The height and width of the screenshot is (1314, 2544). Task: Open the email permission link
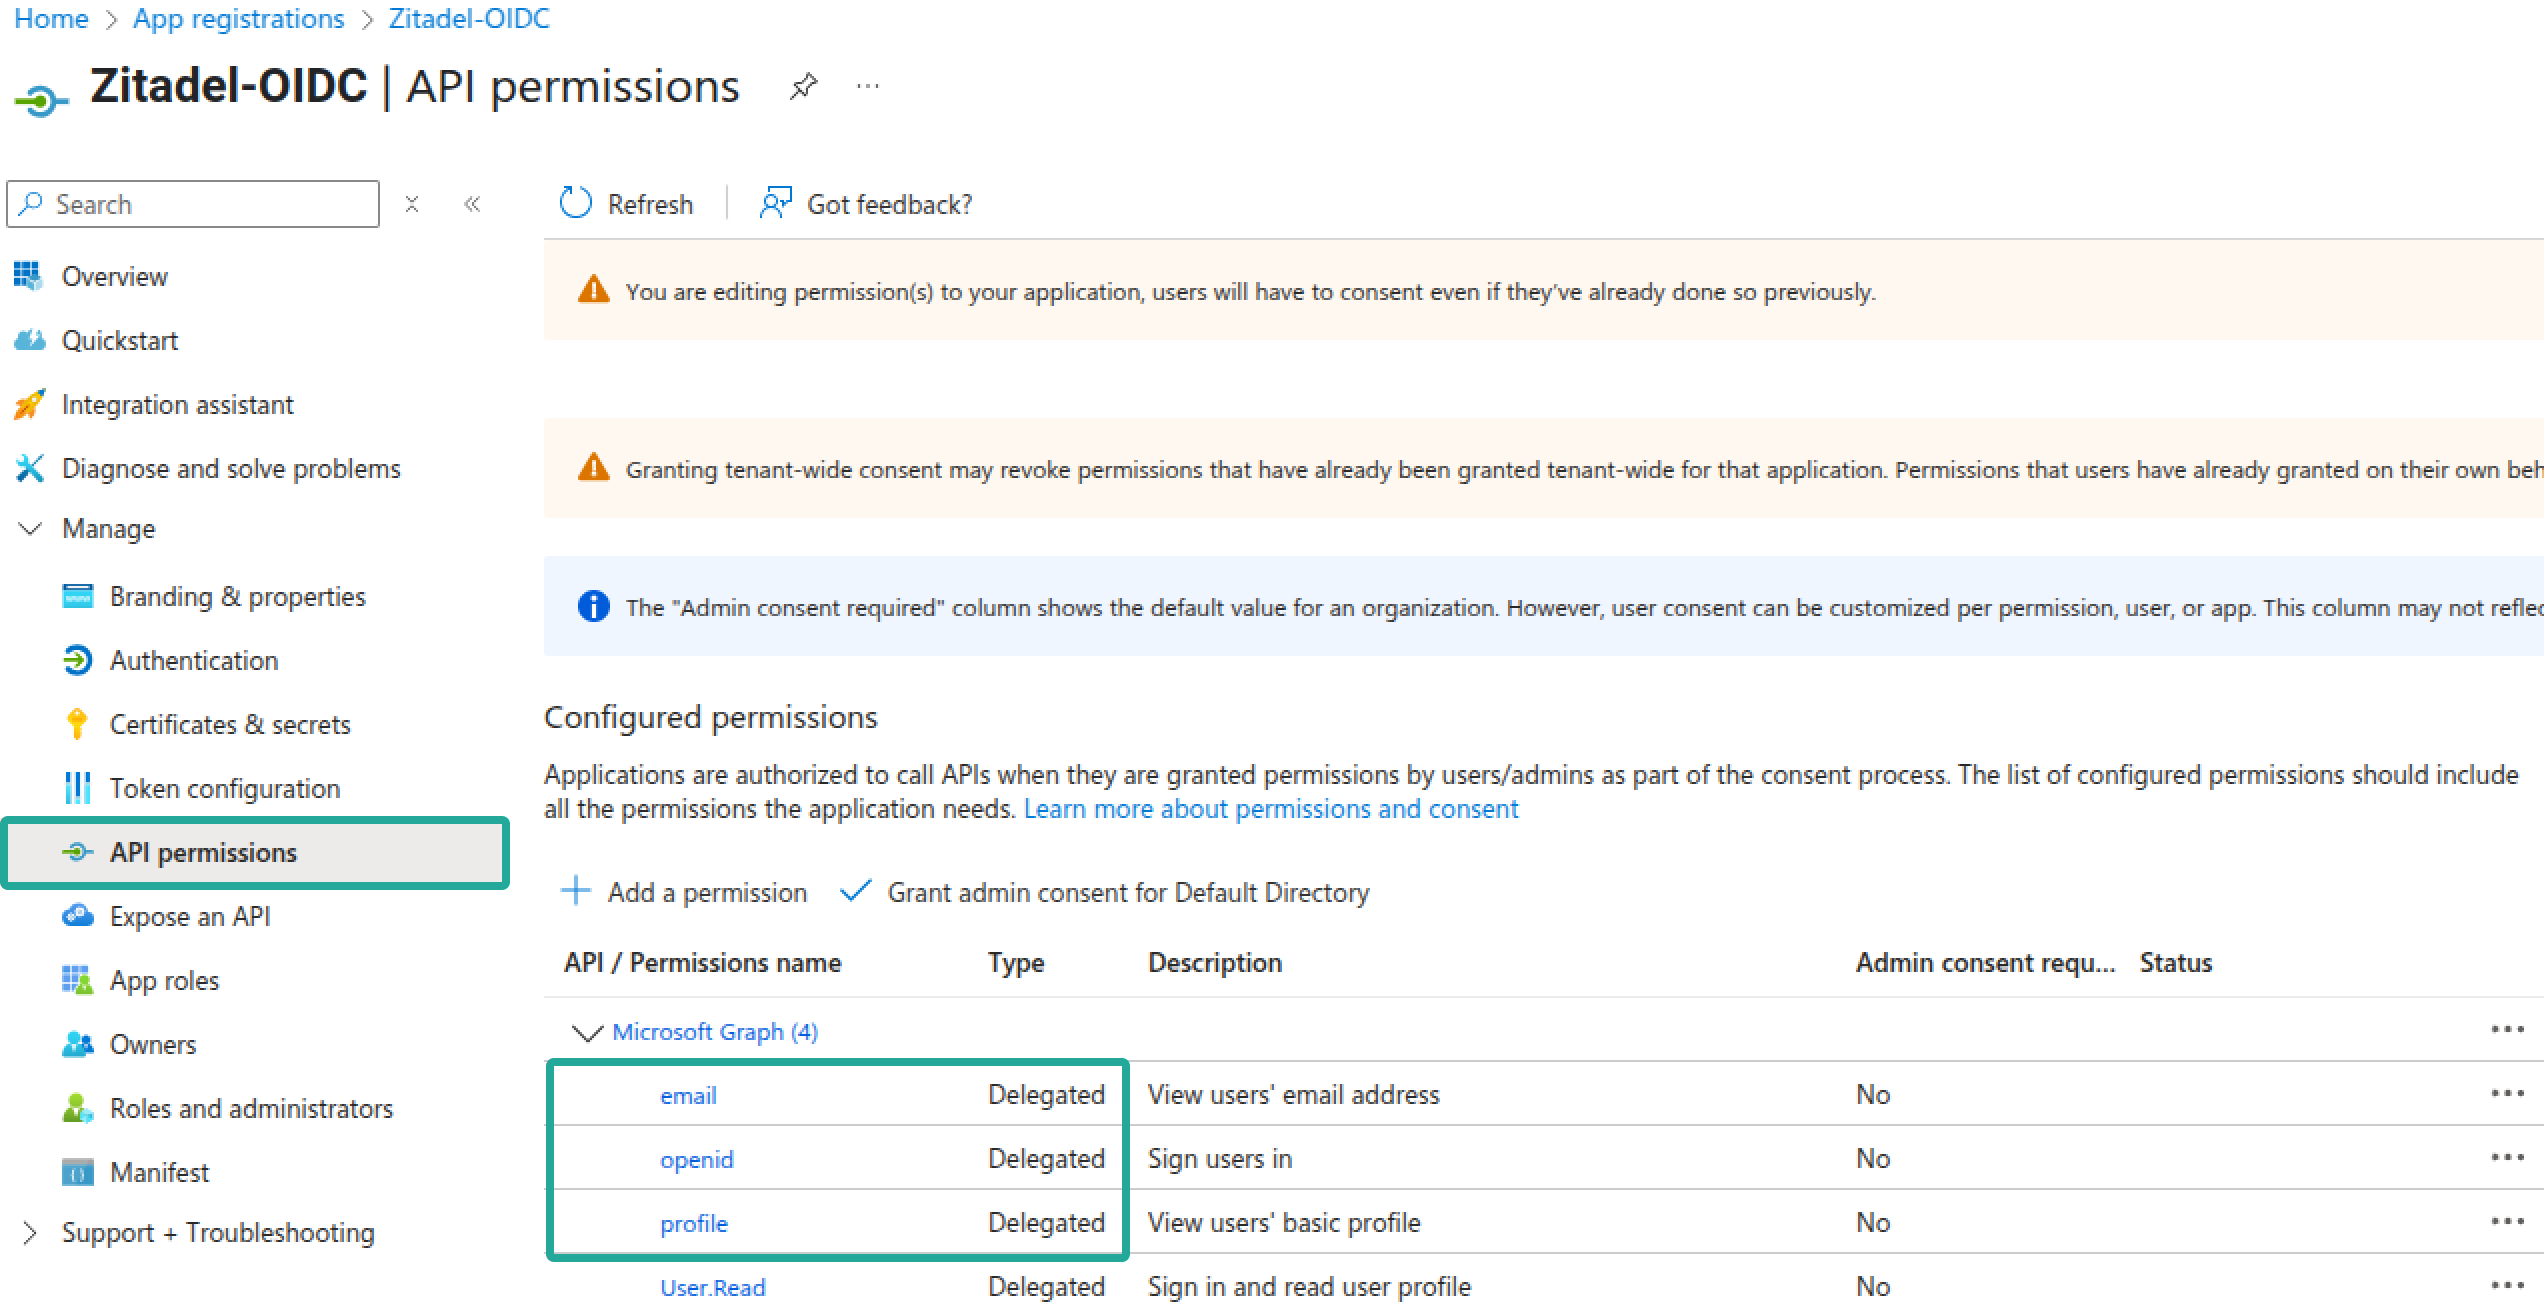(x=688, y=1095)
